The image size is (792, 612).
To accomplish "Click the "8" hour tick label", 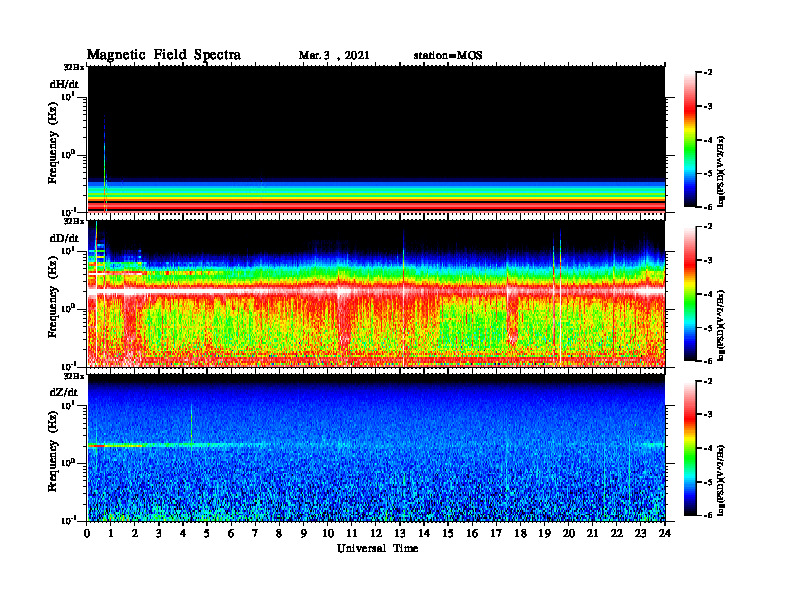I will tap(279, 533).
